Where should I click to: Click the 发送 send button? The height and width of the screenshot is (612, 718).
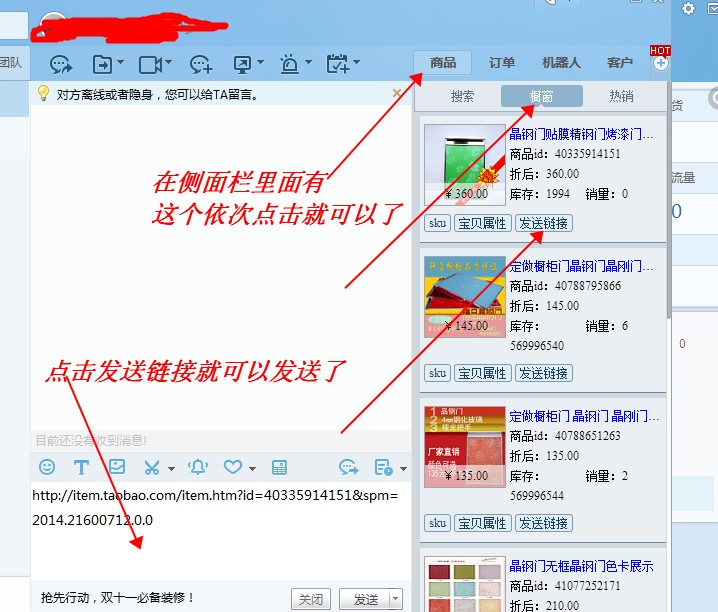[365, 599]
